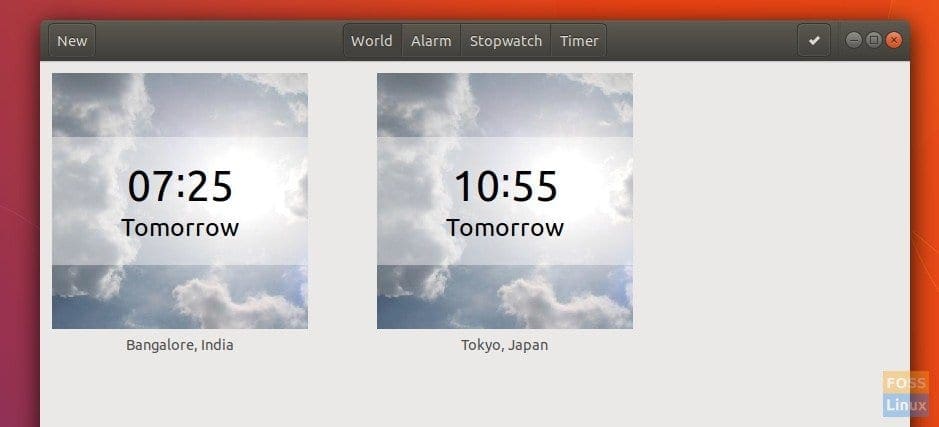Maximize the Clocks window
This screenshot has height=427, width=939.
point(874,40)
